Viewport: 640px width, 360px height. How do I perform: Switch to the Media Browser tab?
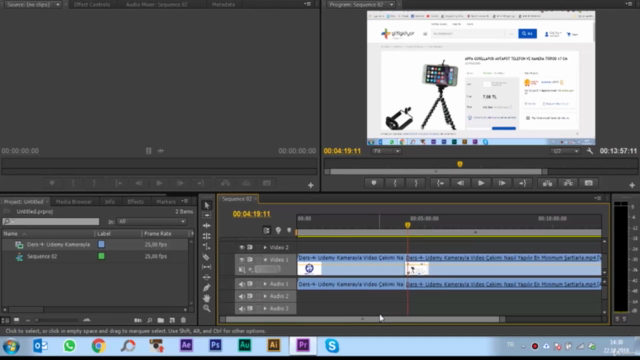tap(73, 202)
